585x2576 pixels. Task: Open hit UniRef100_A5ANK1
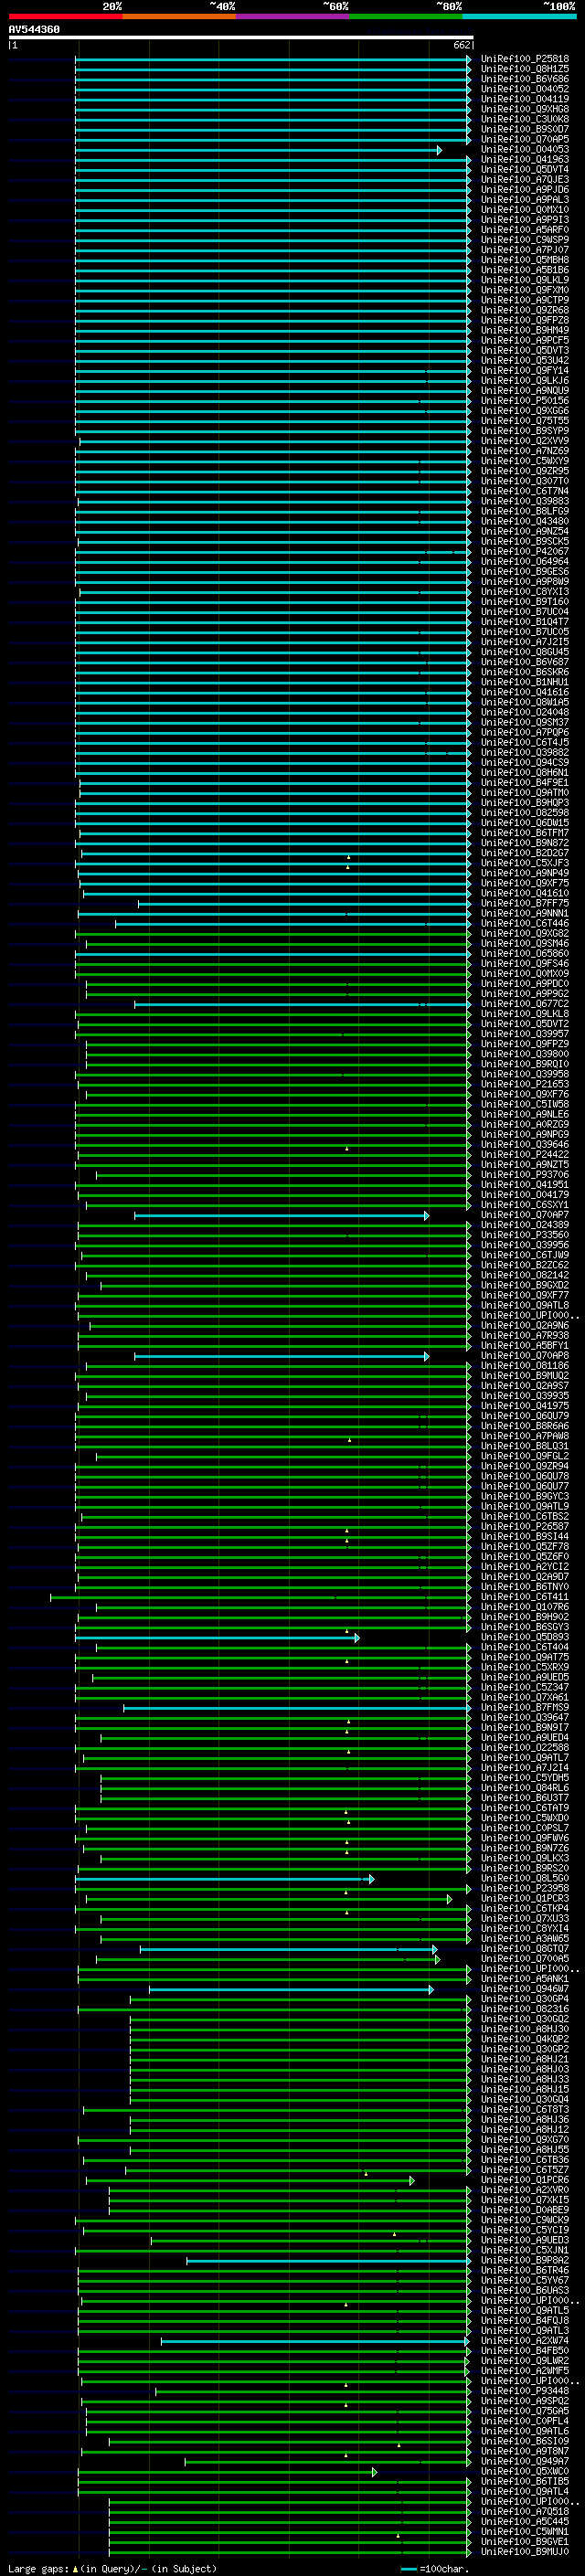pos(524,1980)
